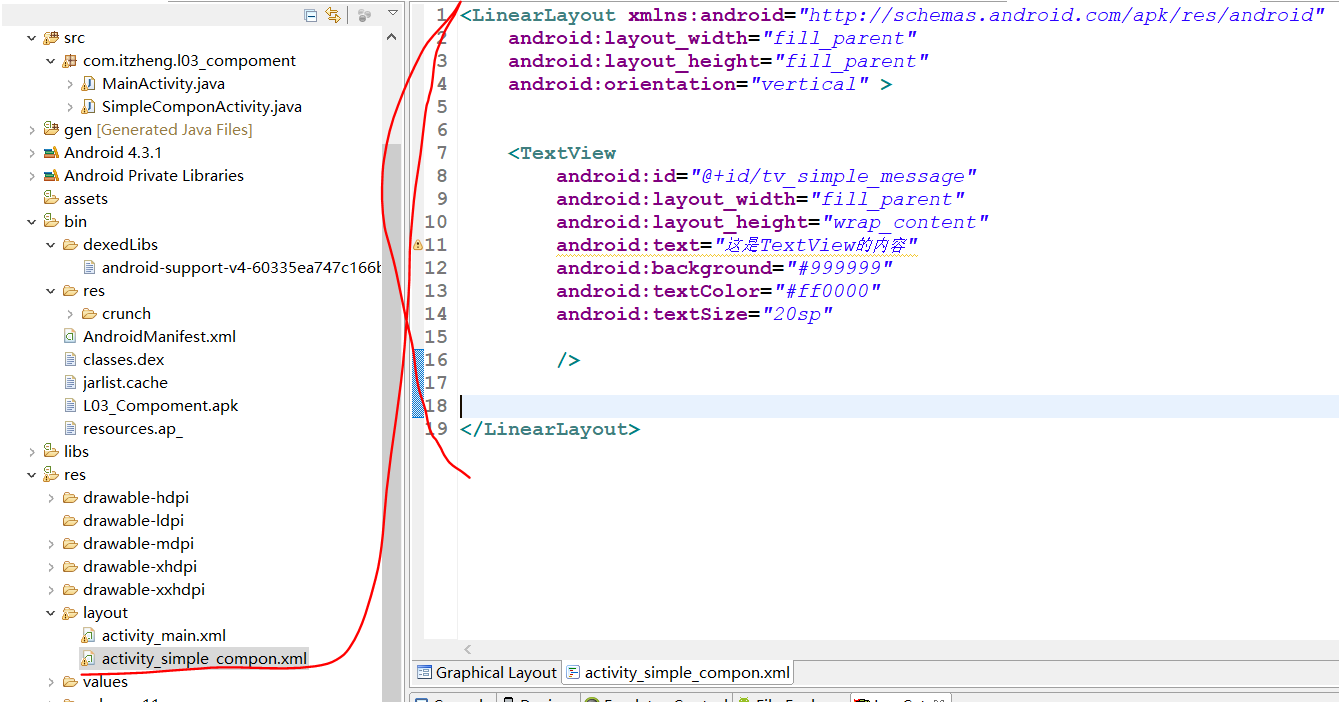1339x702 pixels.
Task: Expand the libs folder arrow
Action: tap(32, 452)
